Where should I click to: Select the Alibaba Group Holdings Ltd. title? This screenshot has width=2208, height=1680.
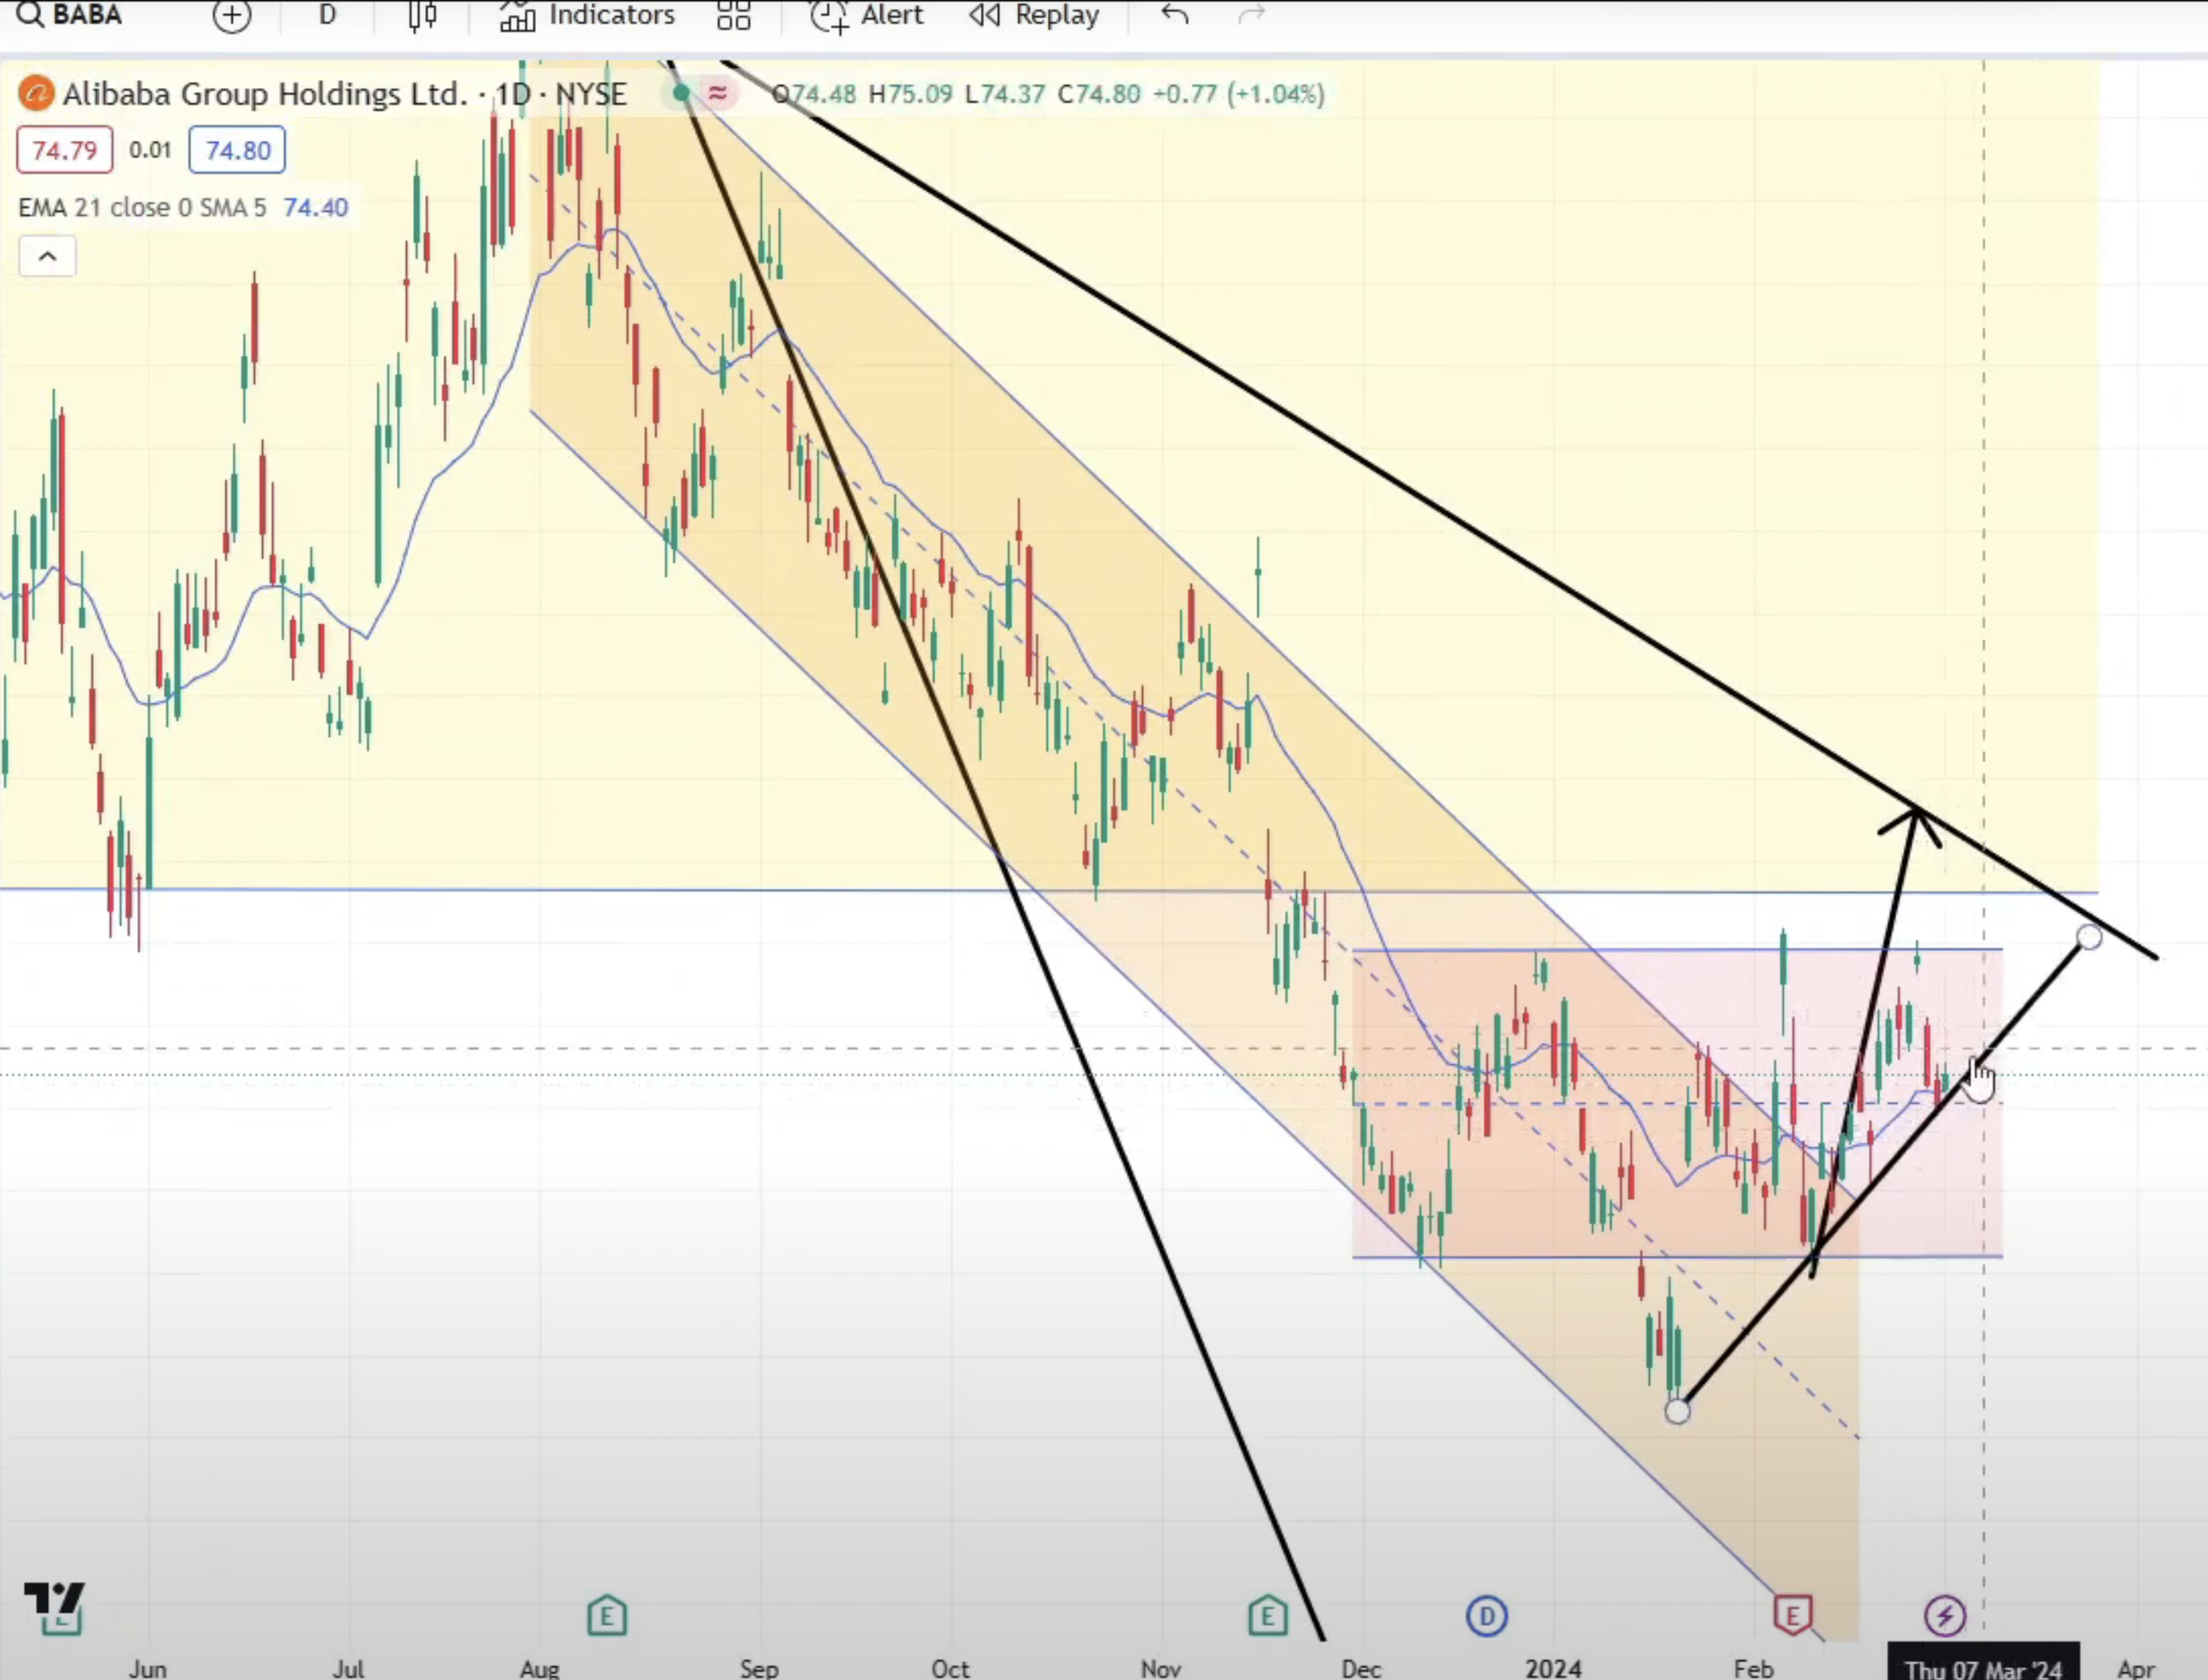click(x=265, y=94)
